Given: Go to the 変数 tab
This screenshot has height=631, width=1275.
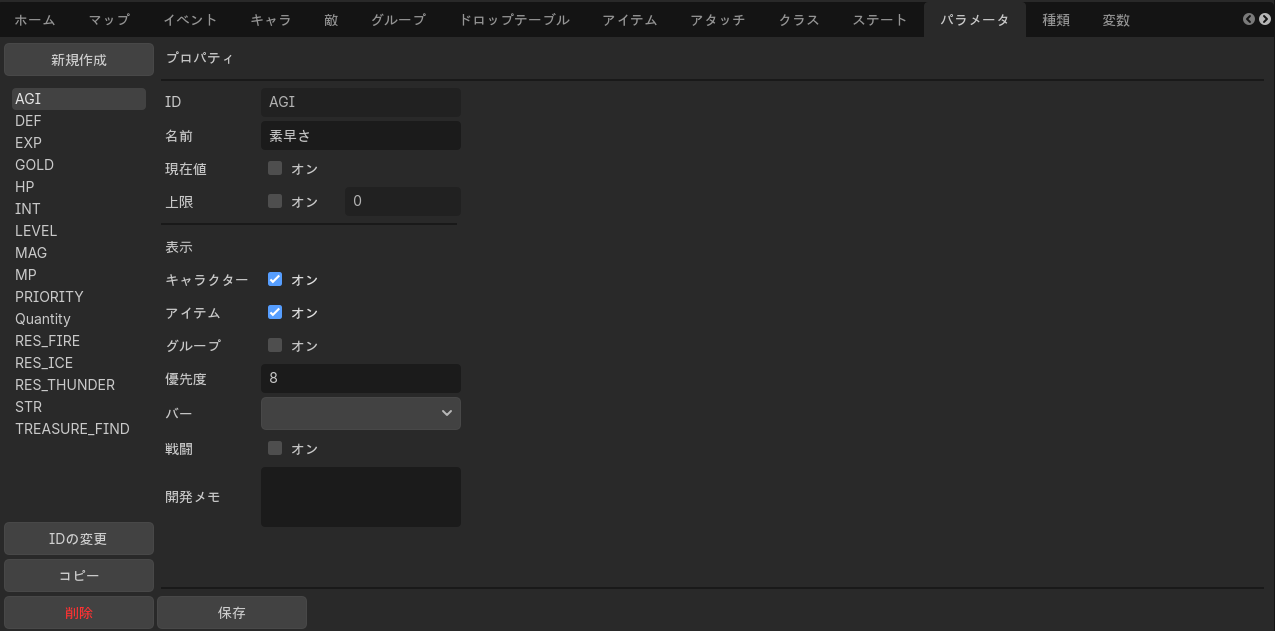Looking at the screenshot, I should pos(1116,20).
